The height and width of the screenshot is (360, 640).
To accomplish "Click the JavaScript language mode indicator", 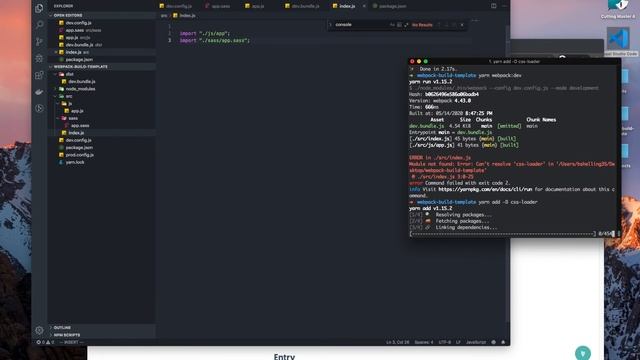I will (x=476, y=342).
